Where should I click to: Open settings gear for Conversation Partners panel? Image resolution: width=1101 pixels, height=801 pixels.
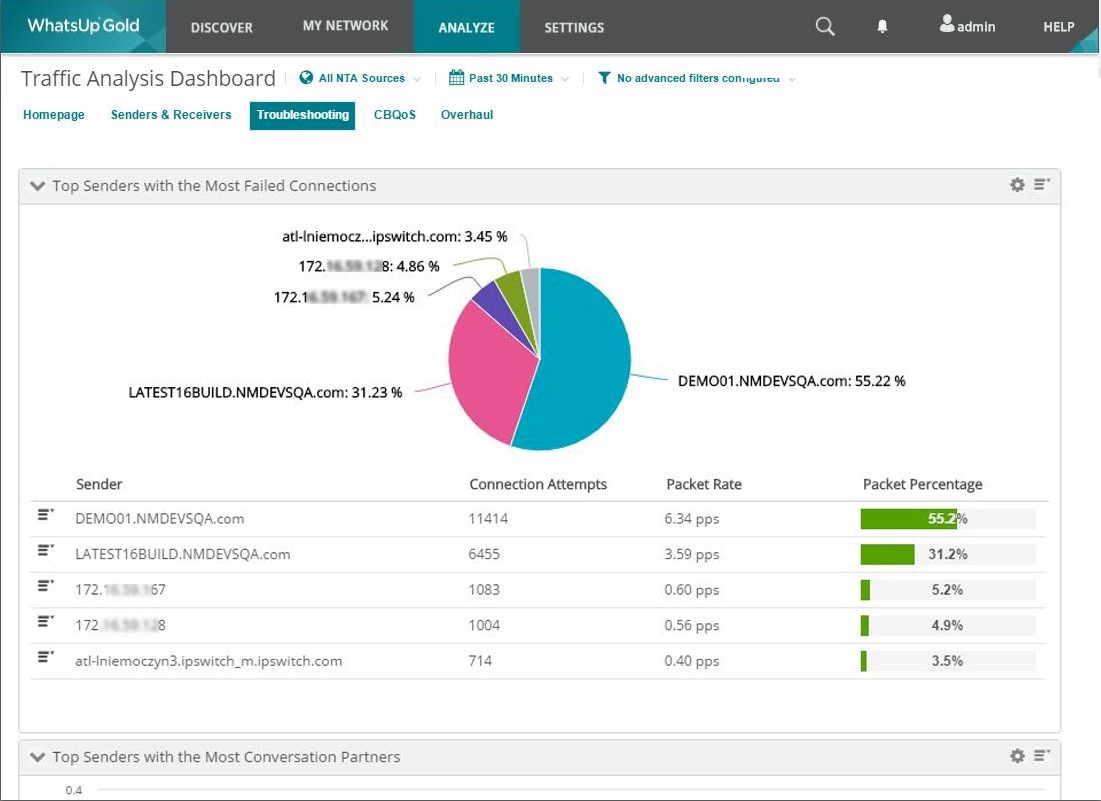tap(1017, 756)
